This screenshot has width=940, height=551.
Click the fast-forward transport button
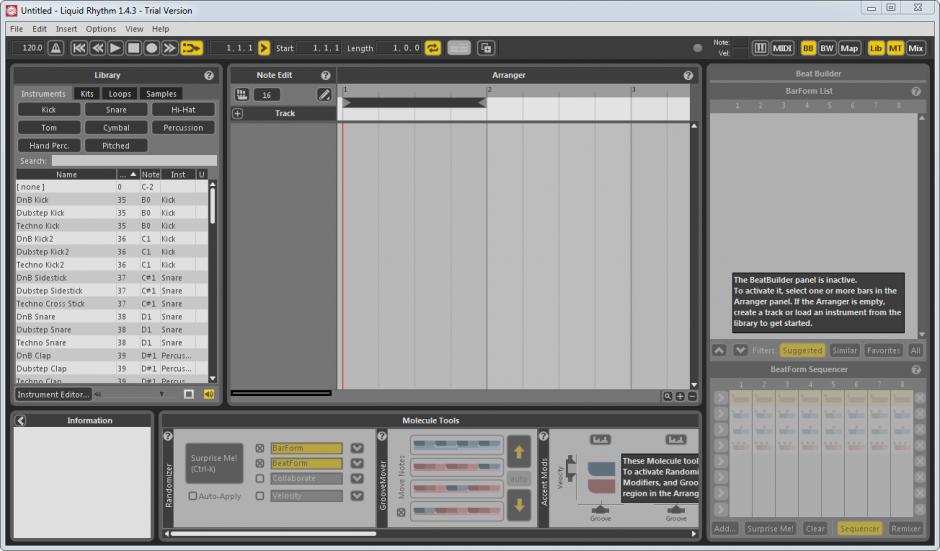coord(170,48)
